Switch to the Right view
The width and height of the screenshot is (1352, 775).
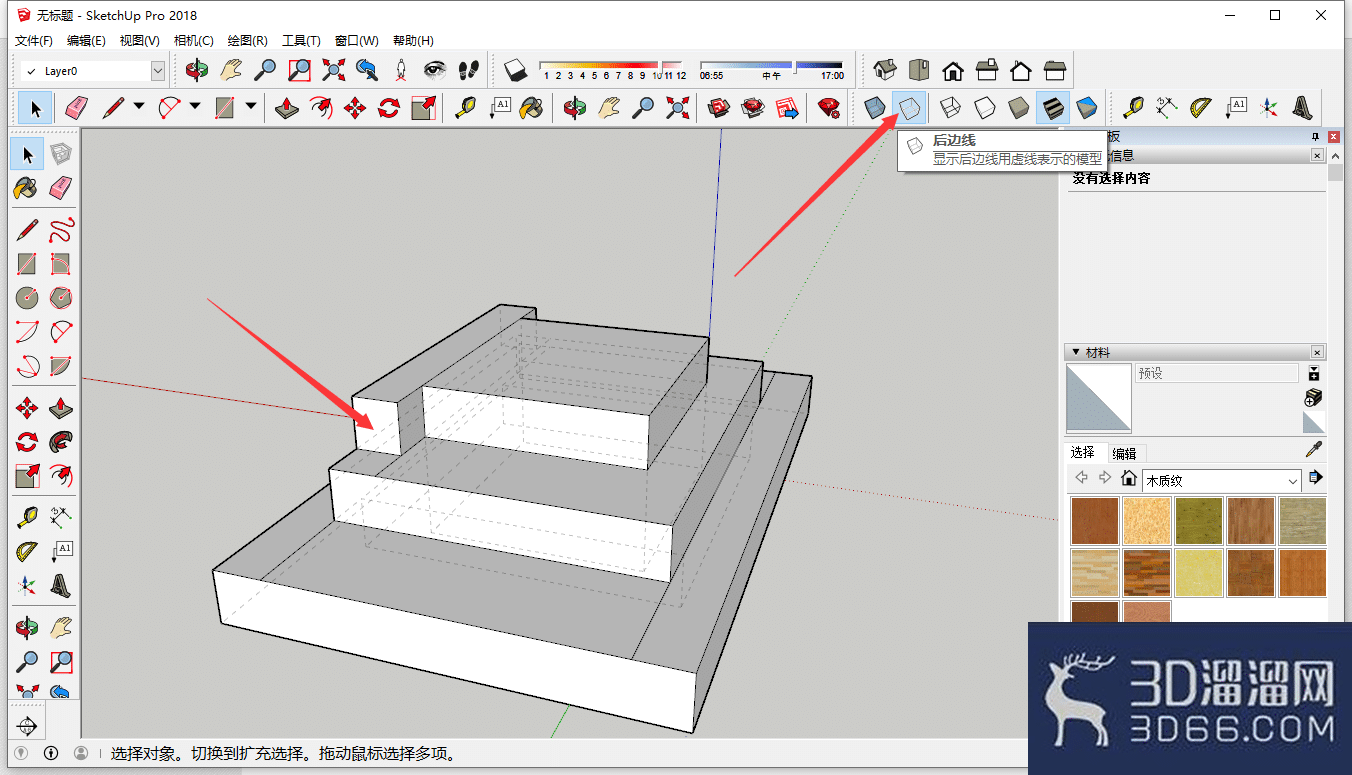pyautogui.click(x=987, y=70)
